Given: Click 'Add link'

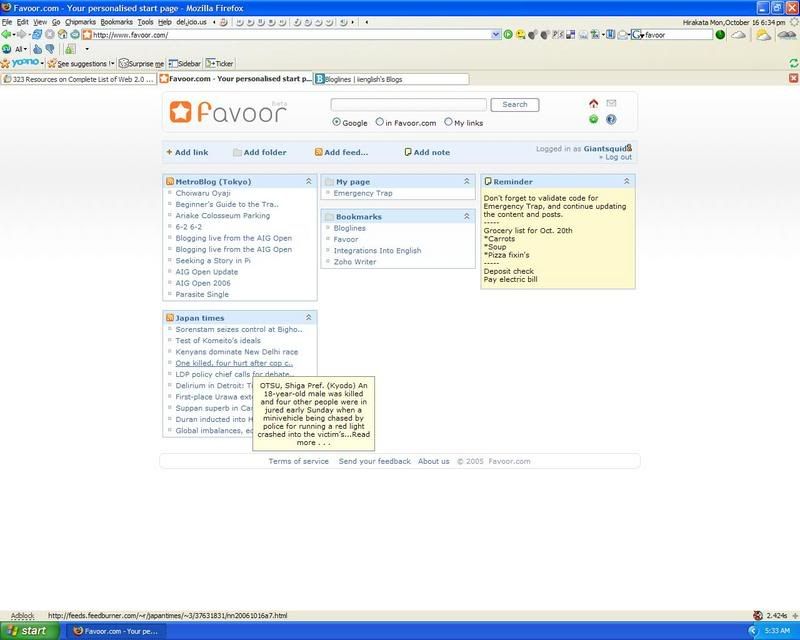Looking at the screenshot, I should [x=187, y=152].
